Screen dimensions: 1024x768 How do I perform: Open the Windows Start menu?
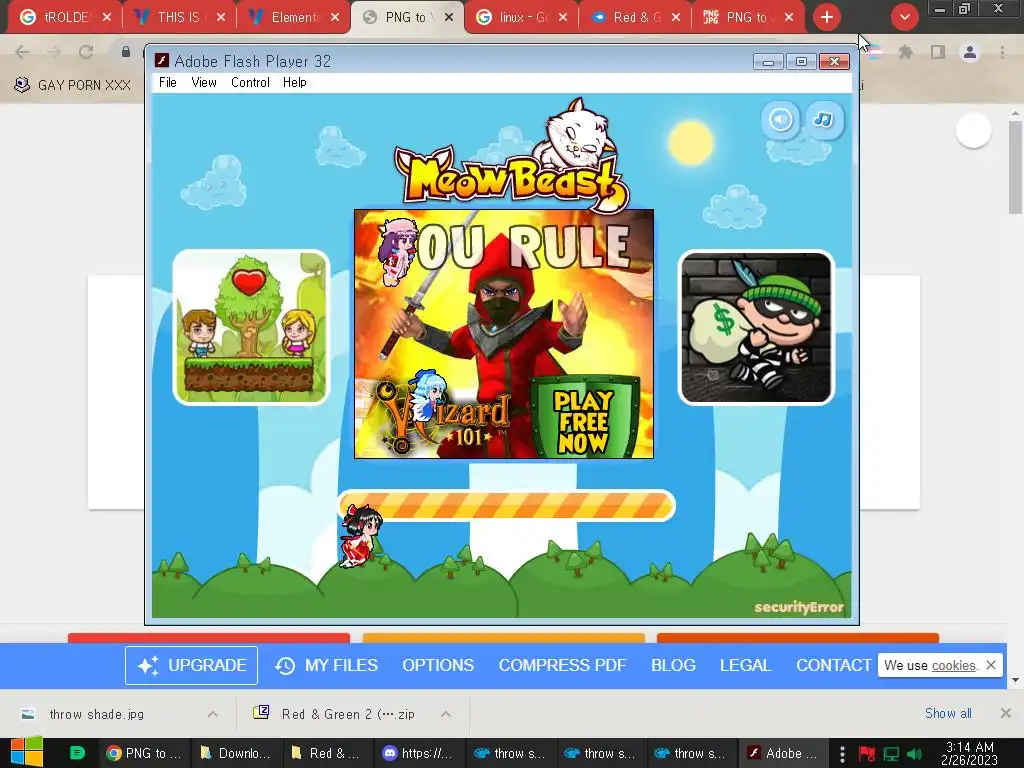(x=27, y=753)
